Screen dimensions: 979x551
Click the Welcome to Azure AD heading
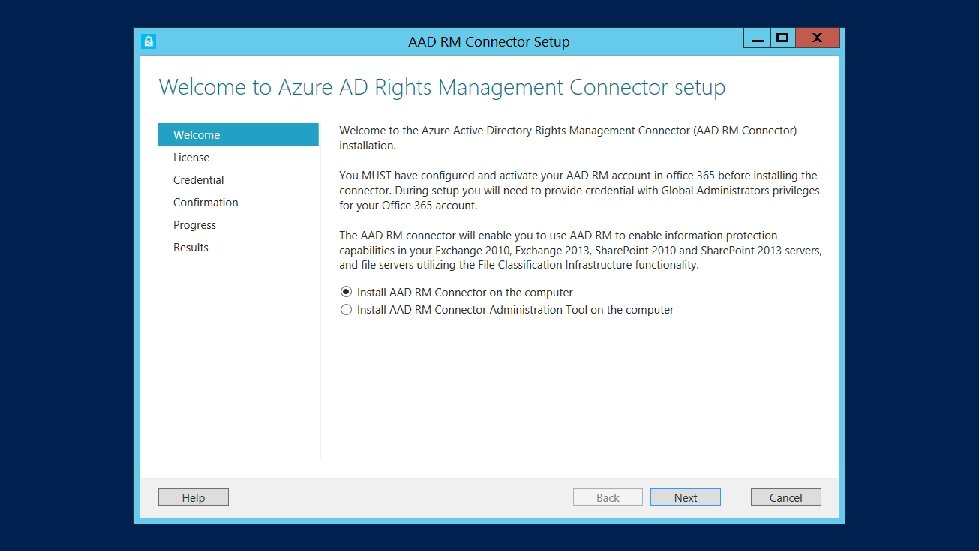(442, 87)
